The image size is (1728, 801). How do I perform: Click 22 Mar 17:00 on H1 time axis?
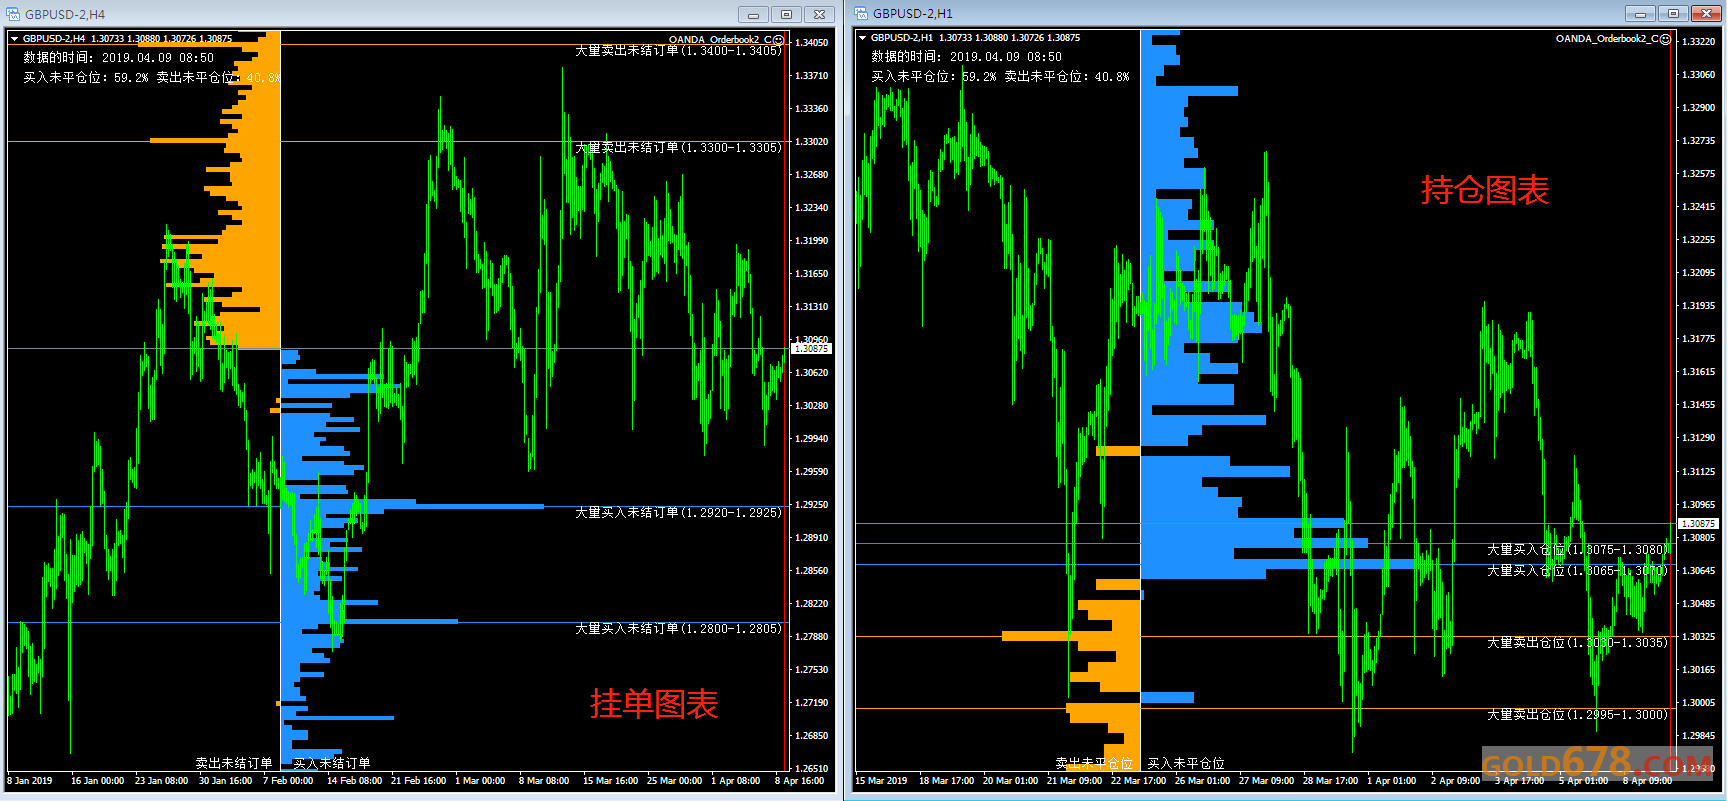click(1138, 780)
